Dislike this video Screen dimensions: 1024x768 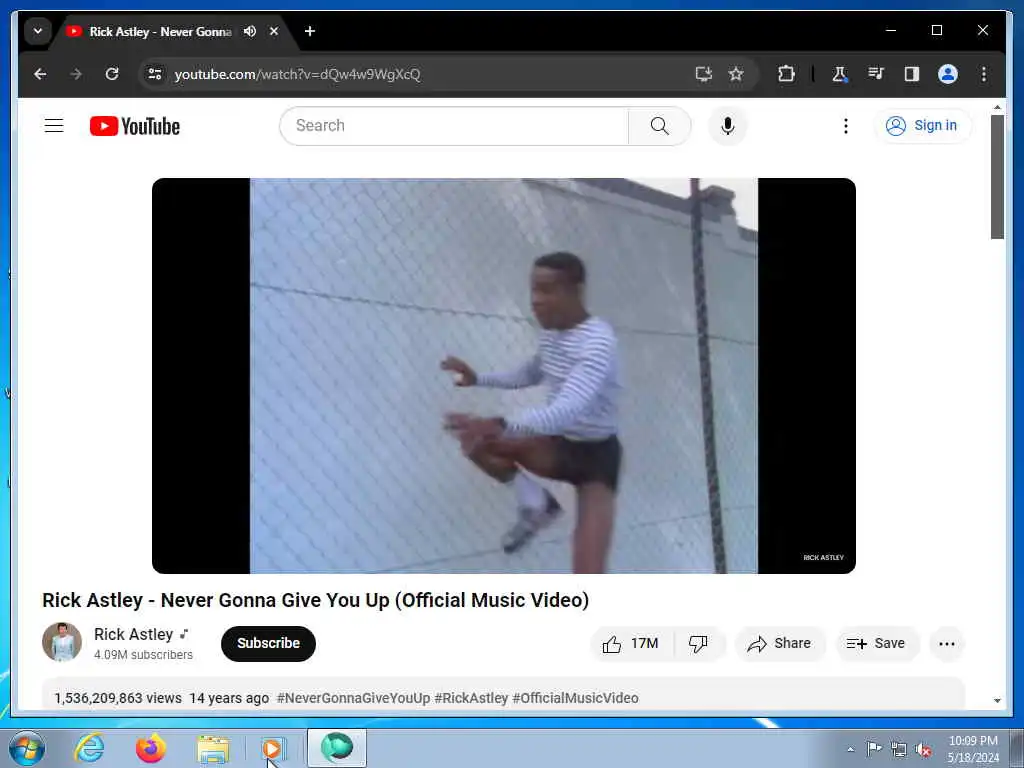(698, 644)
